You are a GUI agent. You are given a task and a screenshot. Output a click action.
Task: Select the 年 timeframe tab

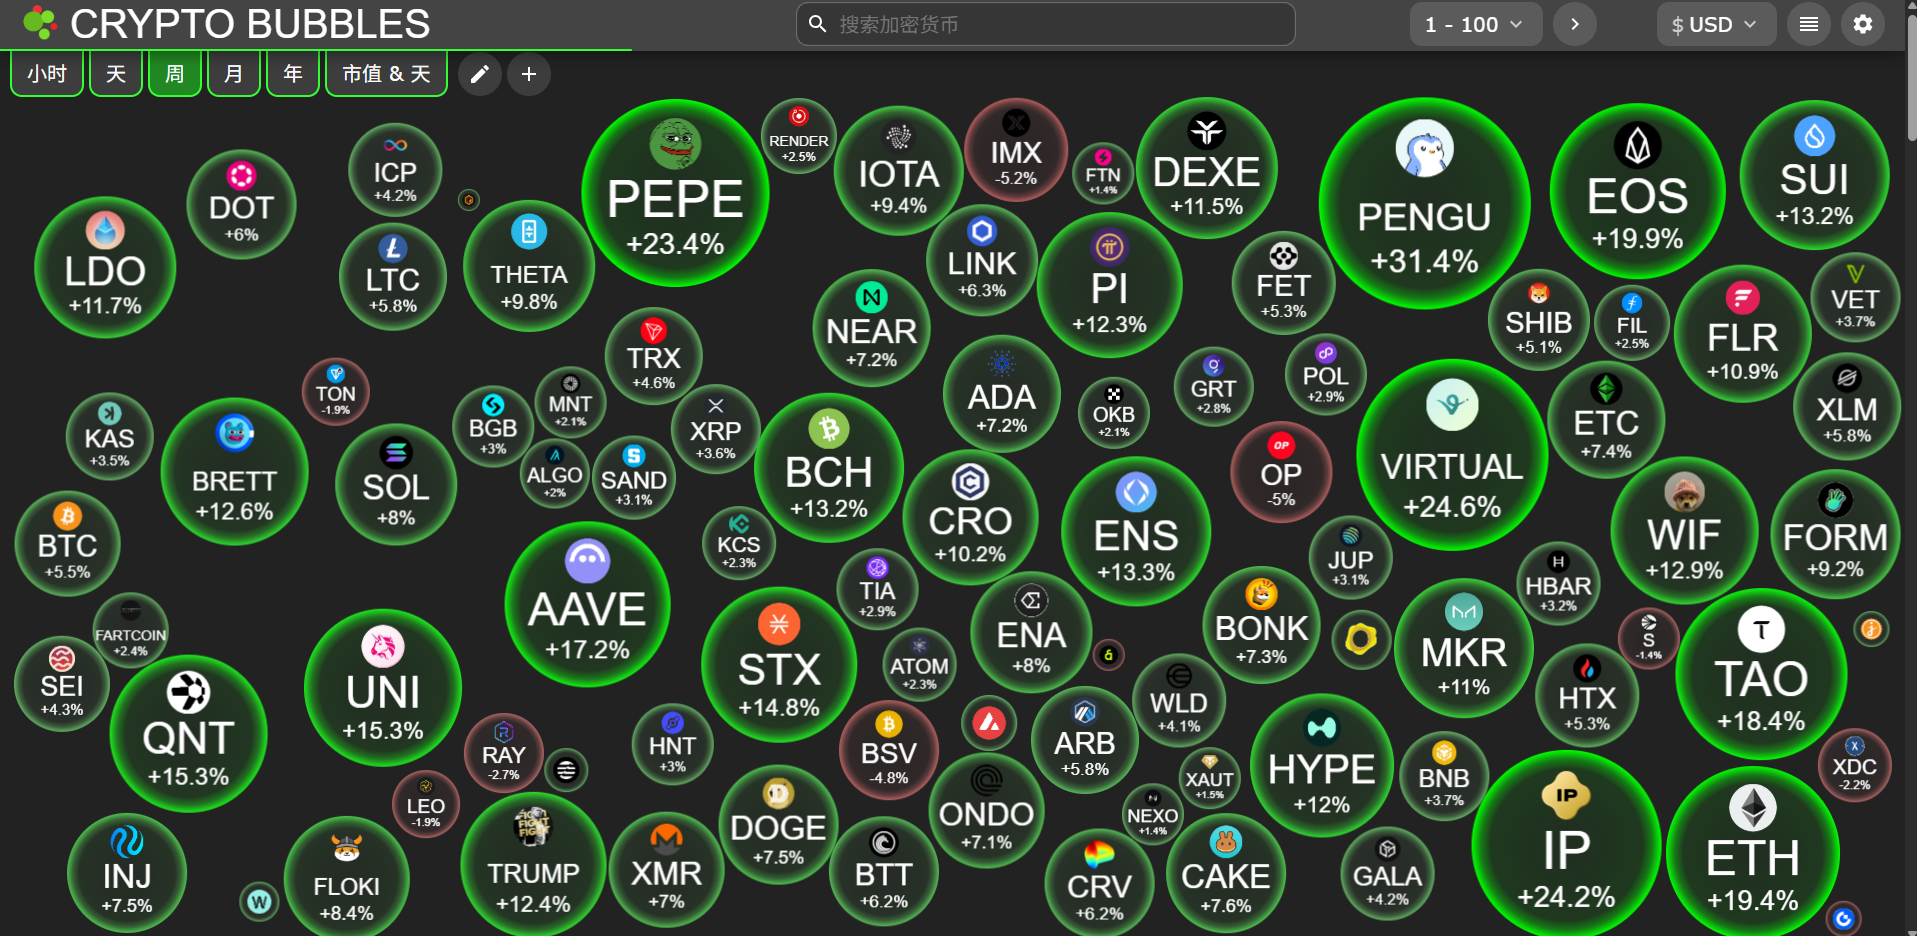tap(293, 74)
